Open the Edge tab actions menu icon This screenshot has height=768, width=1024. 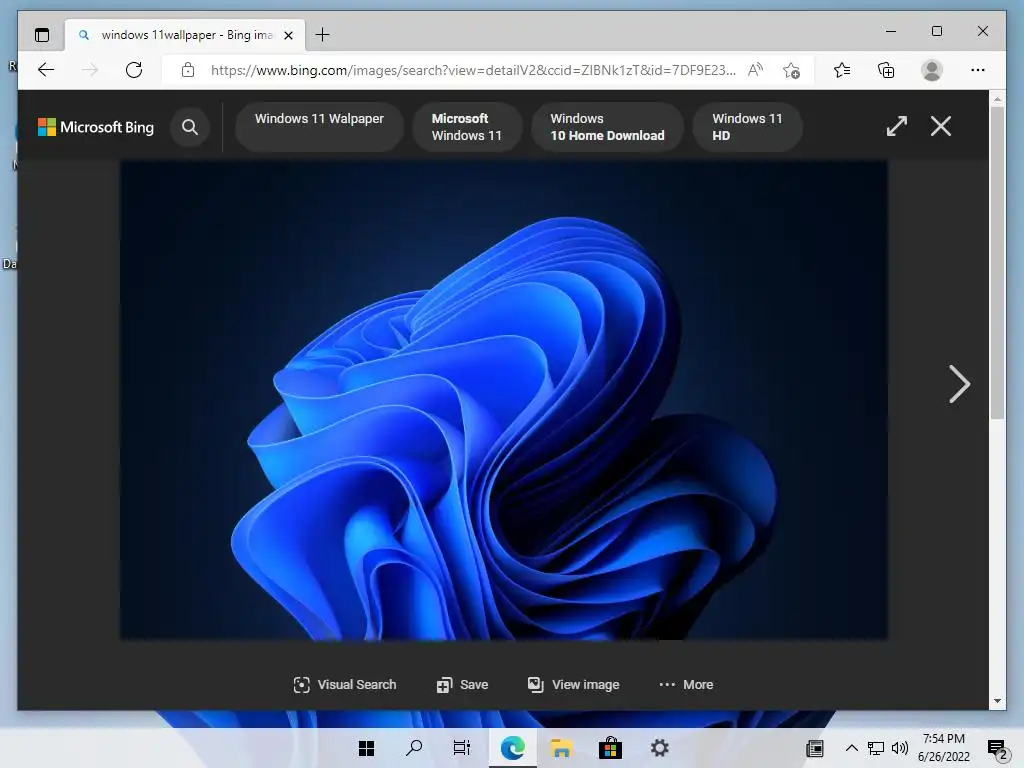pos(42,35)
